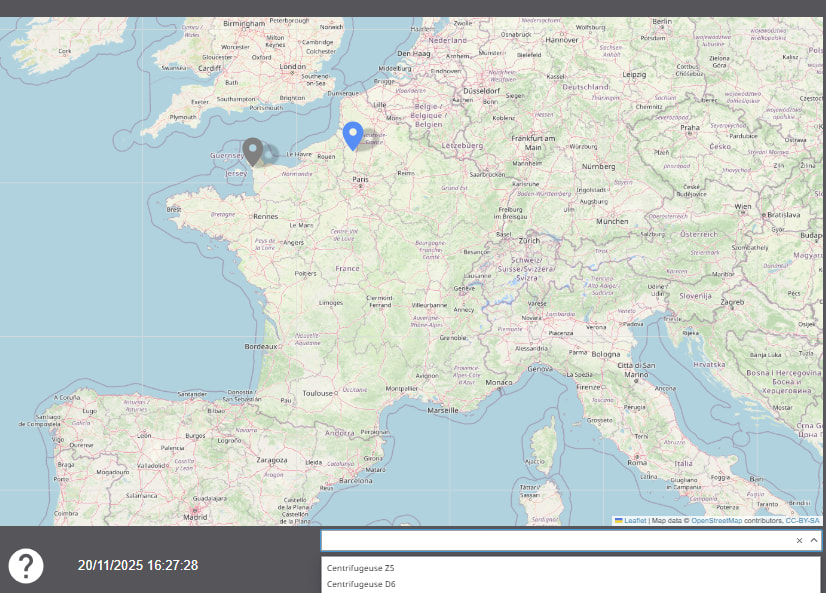The image size is (826, 593).
Task: Click the Zürich label on the map
Action: (x=529, y=241)
